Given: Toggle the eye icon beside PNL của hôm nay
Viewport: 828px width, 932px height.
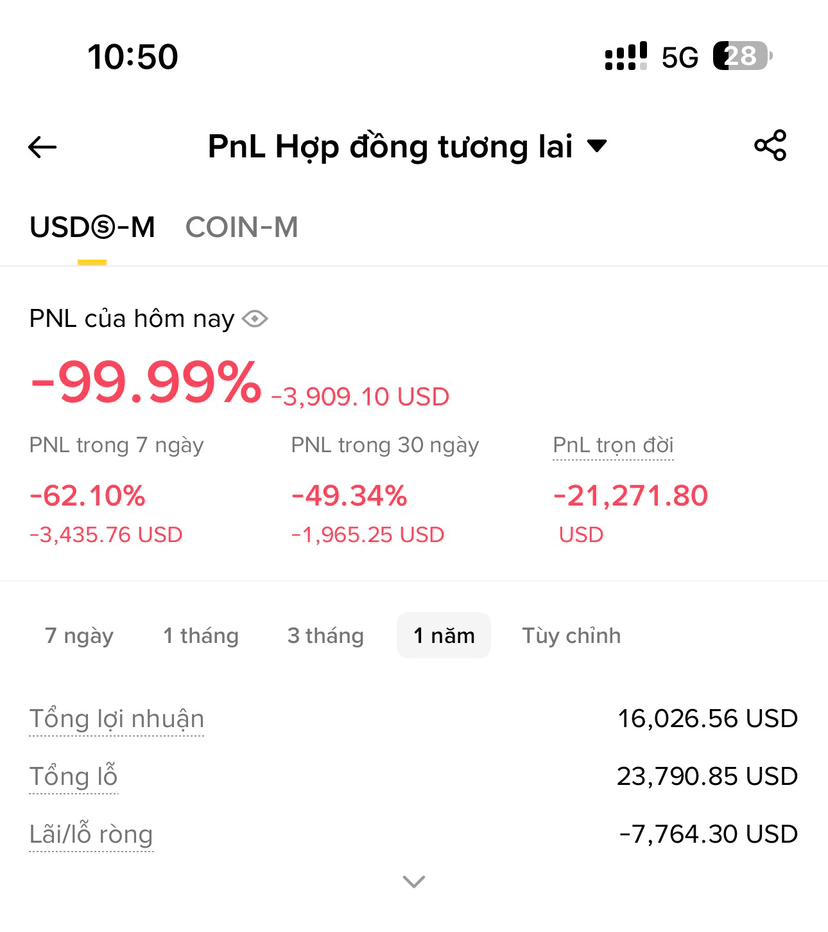Looking at the screenshot, I should [x=255, y=319].
